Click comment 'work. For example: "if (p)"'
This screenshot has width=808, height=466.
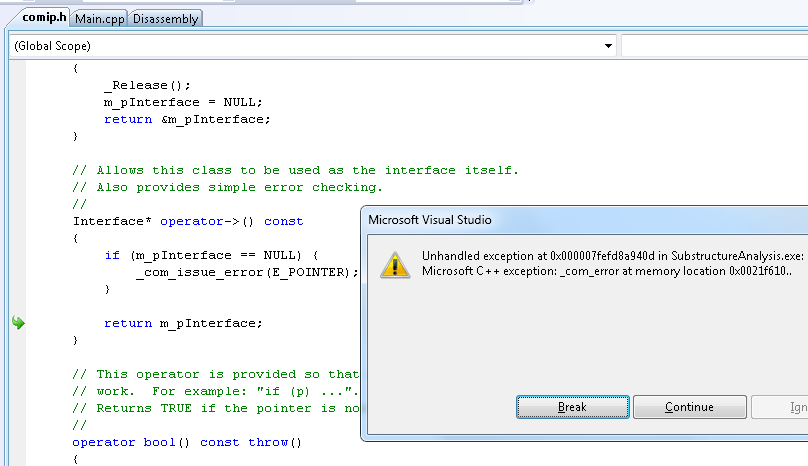pos(215,391)
